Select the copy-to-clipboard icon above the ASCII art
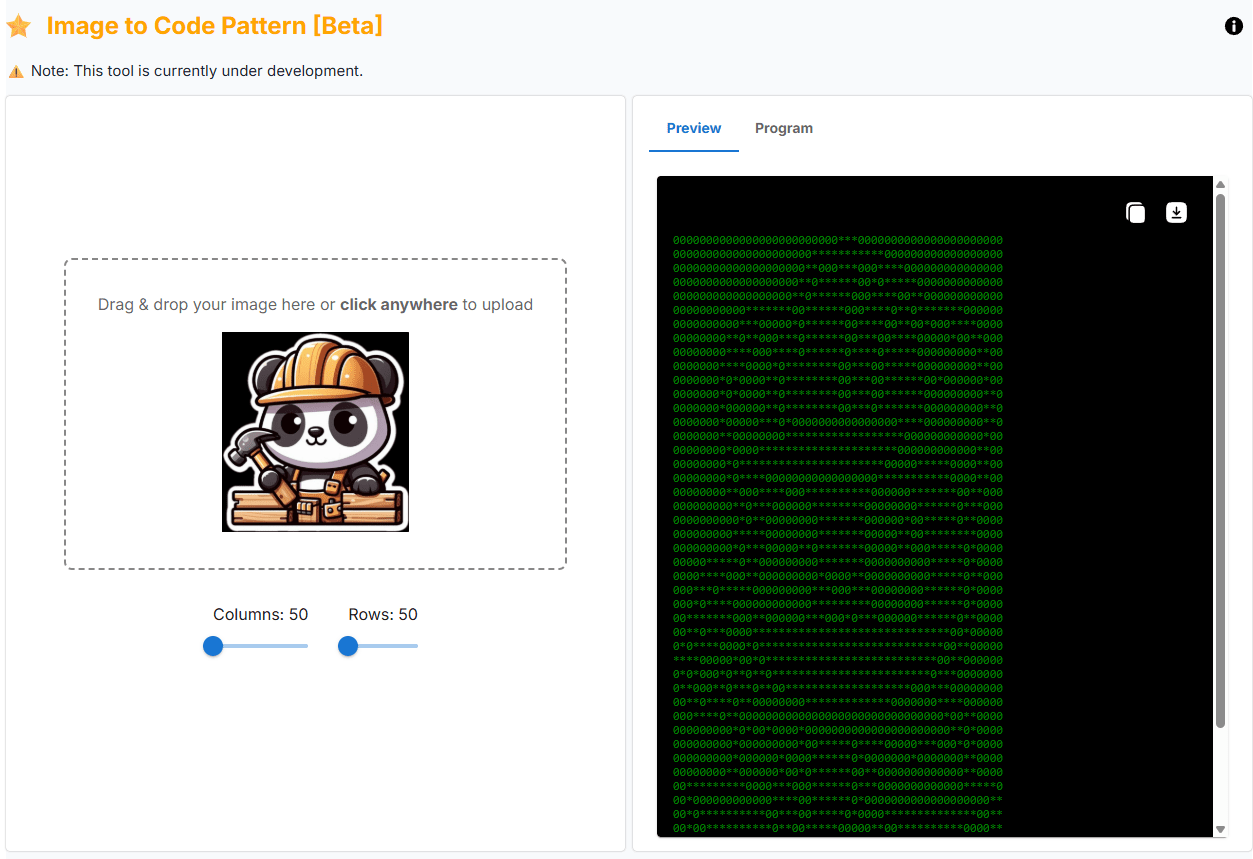Screen dimensions: 1253x859 pos(1135,212)
